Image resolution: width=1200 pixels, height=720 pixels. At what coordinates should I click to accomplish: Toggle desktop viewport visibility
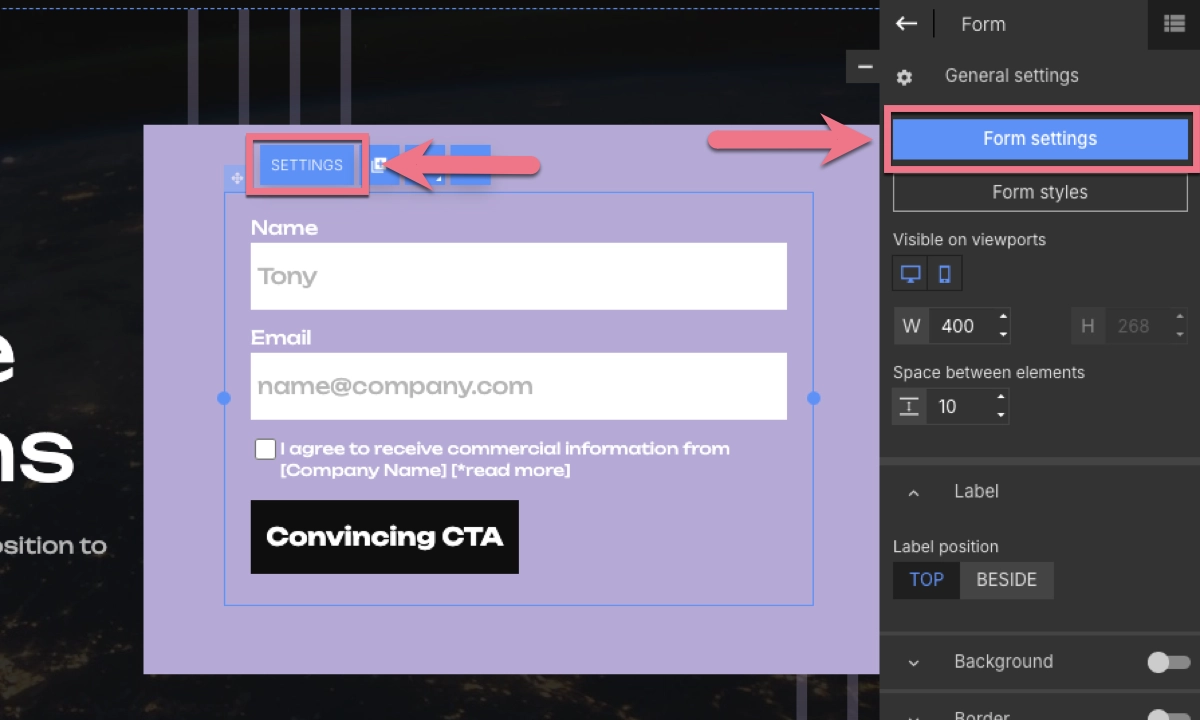pos(910,273)
